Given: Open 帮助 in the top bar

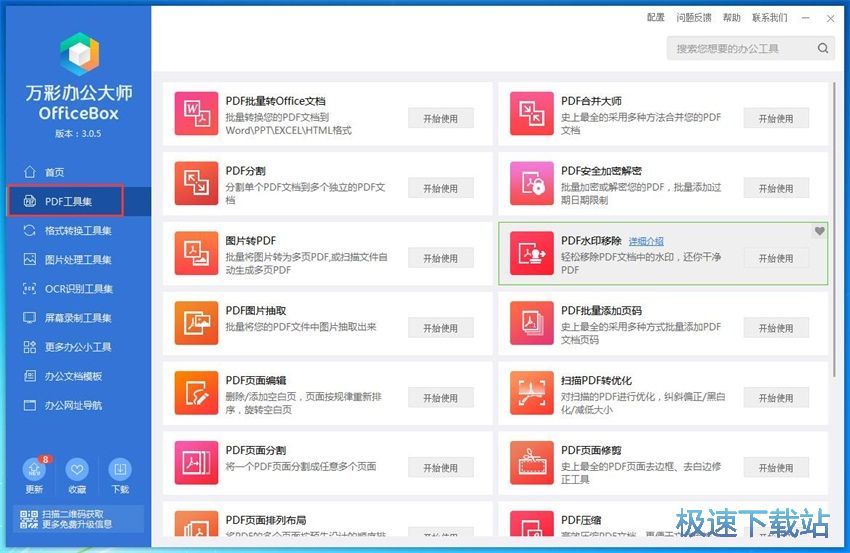Looking at the screenshot, I should tap(731, 18).
